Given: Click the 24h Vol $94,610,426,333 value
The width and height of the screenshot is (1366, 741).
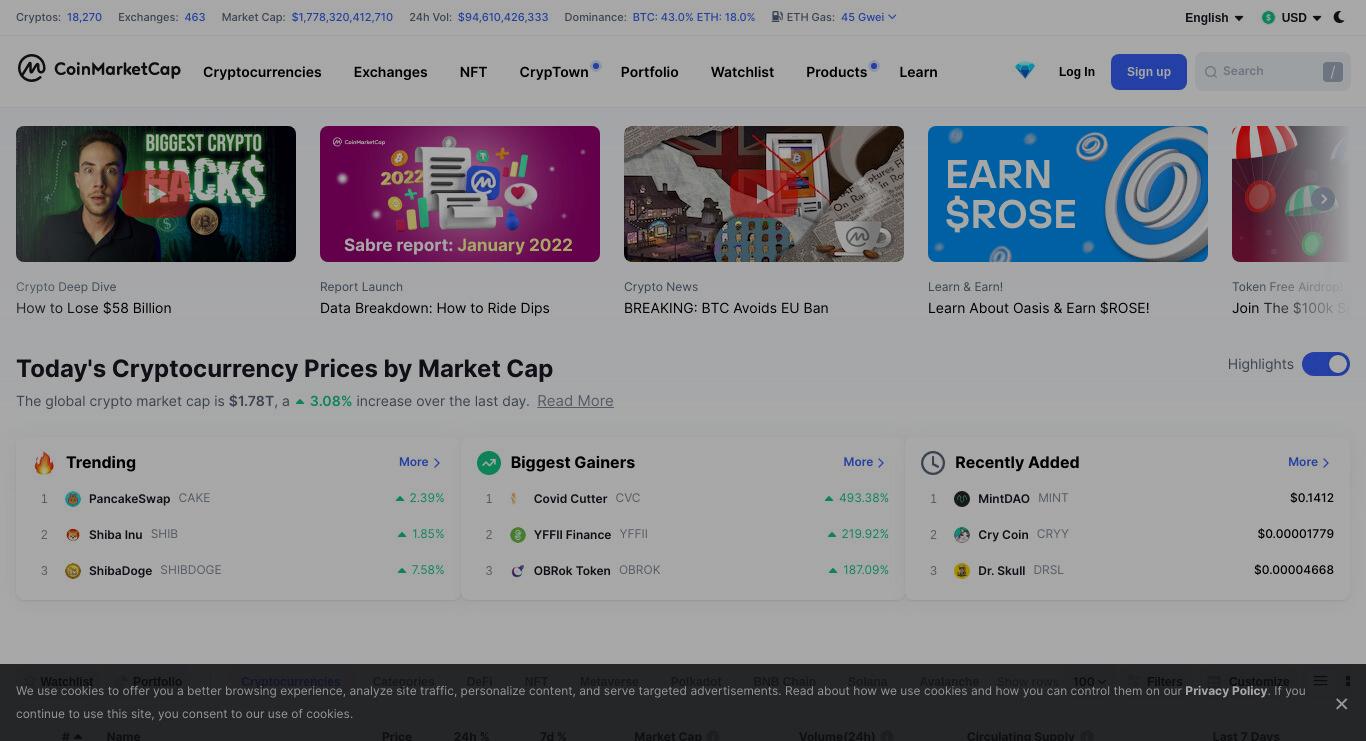Looking at the screenshot, I should pos(503,17).
